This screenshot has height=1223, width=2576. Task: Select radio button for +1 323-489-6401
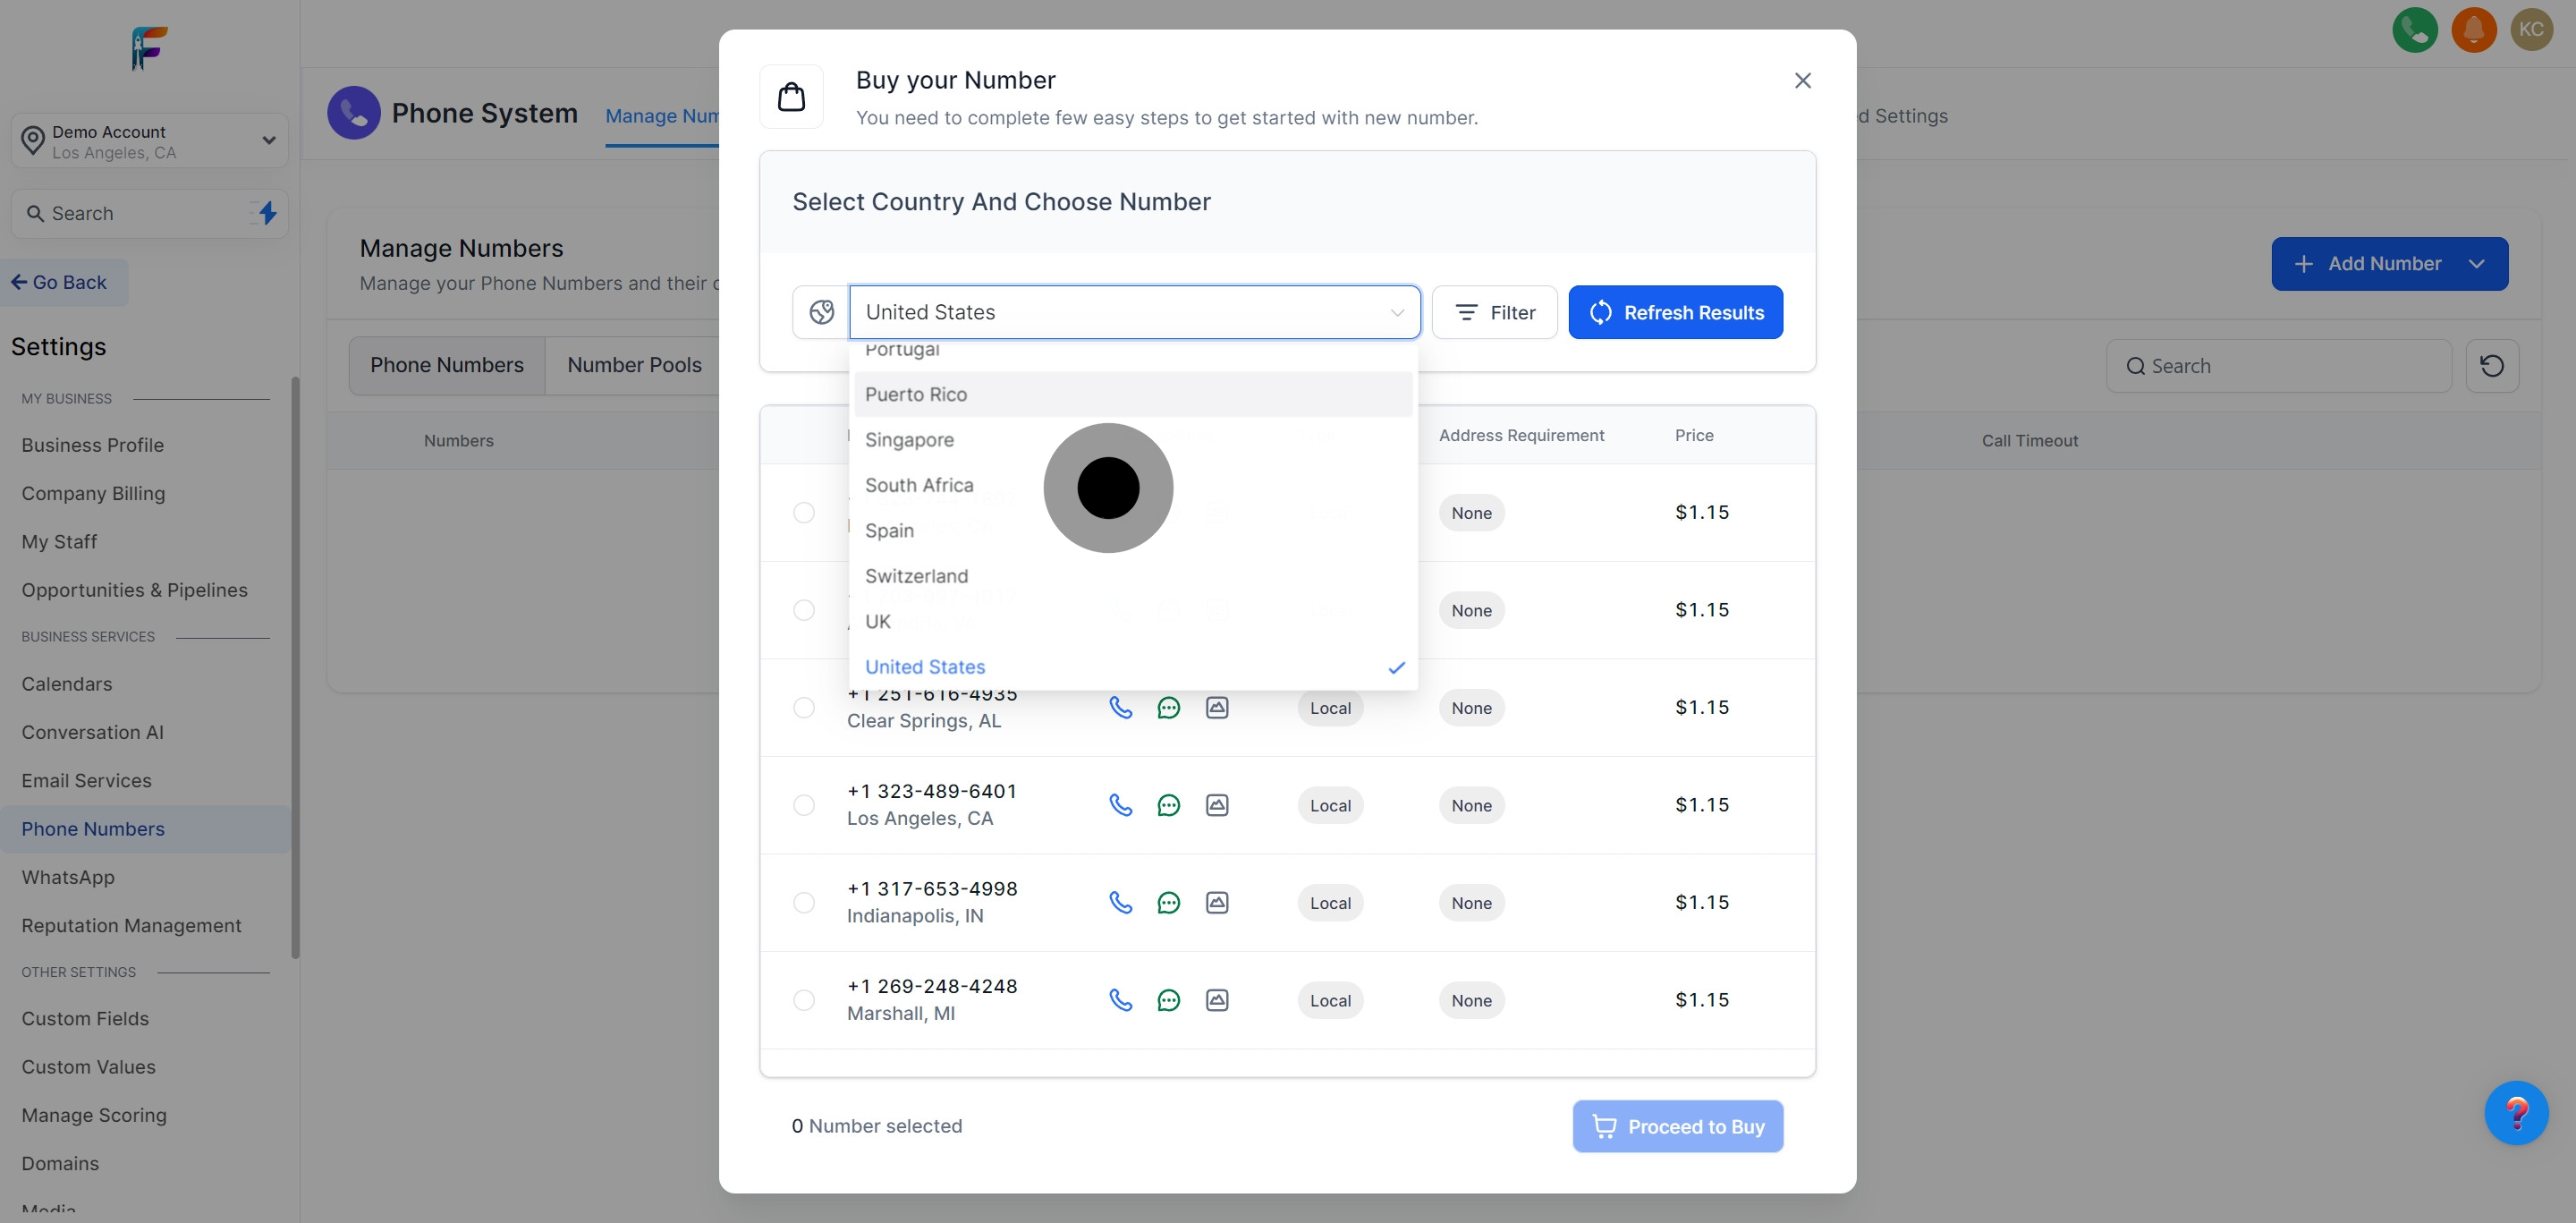[803, 805]
